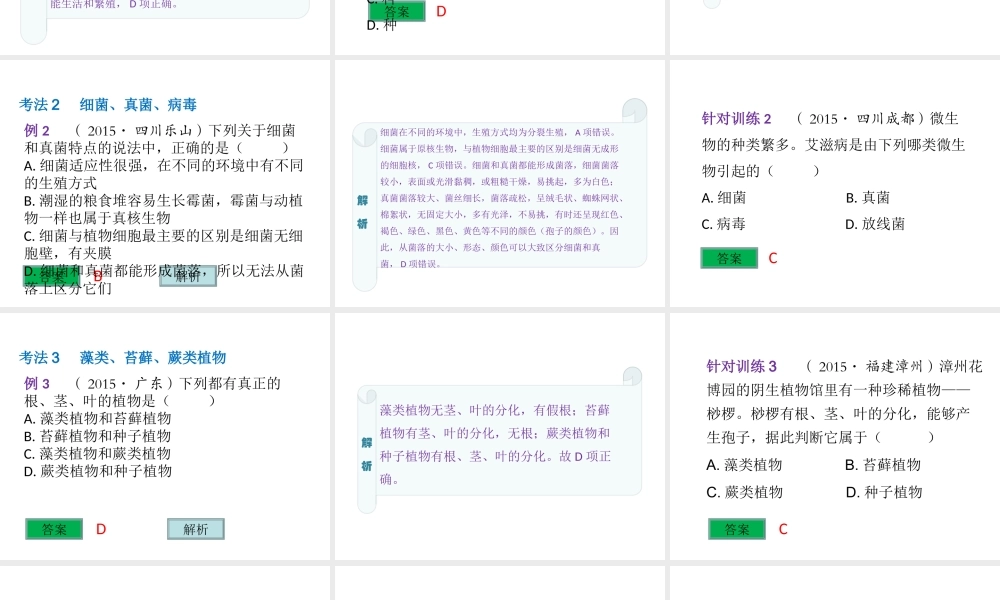The image size is (1000, 600).
Task: Click the red 'D' answer above 'D. 种'
Action: [441, 11]
